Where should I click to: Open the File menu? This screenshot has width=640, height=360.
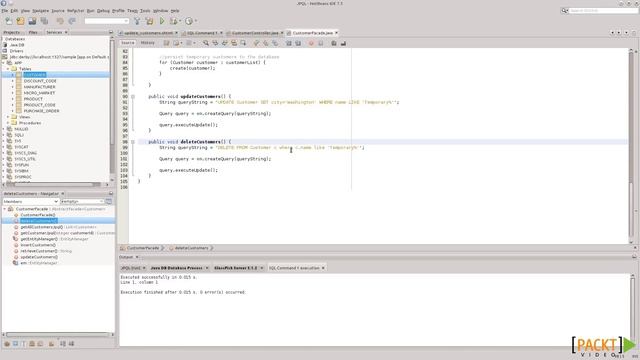4,11
